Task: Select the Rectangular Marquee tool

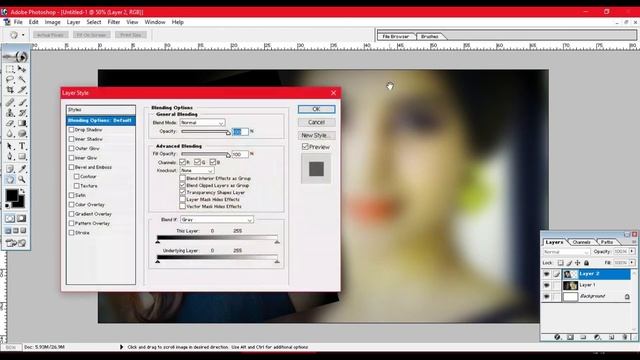Action: pyautogui.click(x=10, y=69)
